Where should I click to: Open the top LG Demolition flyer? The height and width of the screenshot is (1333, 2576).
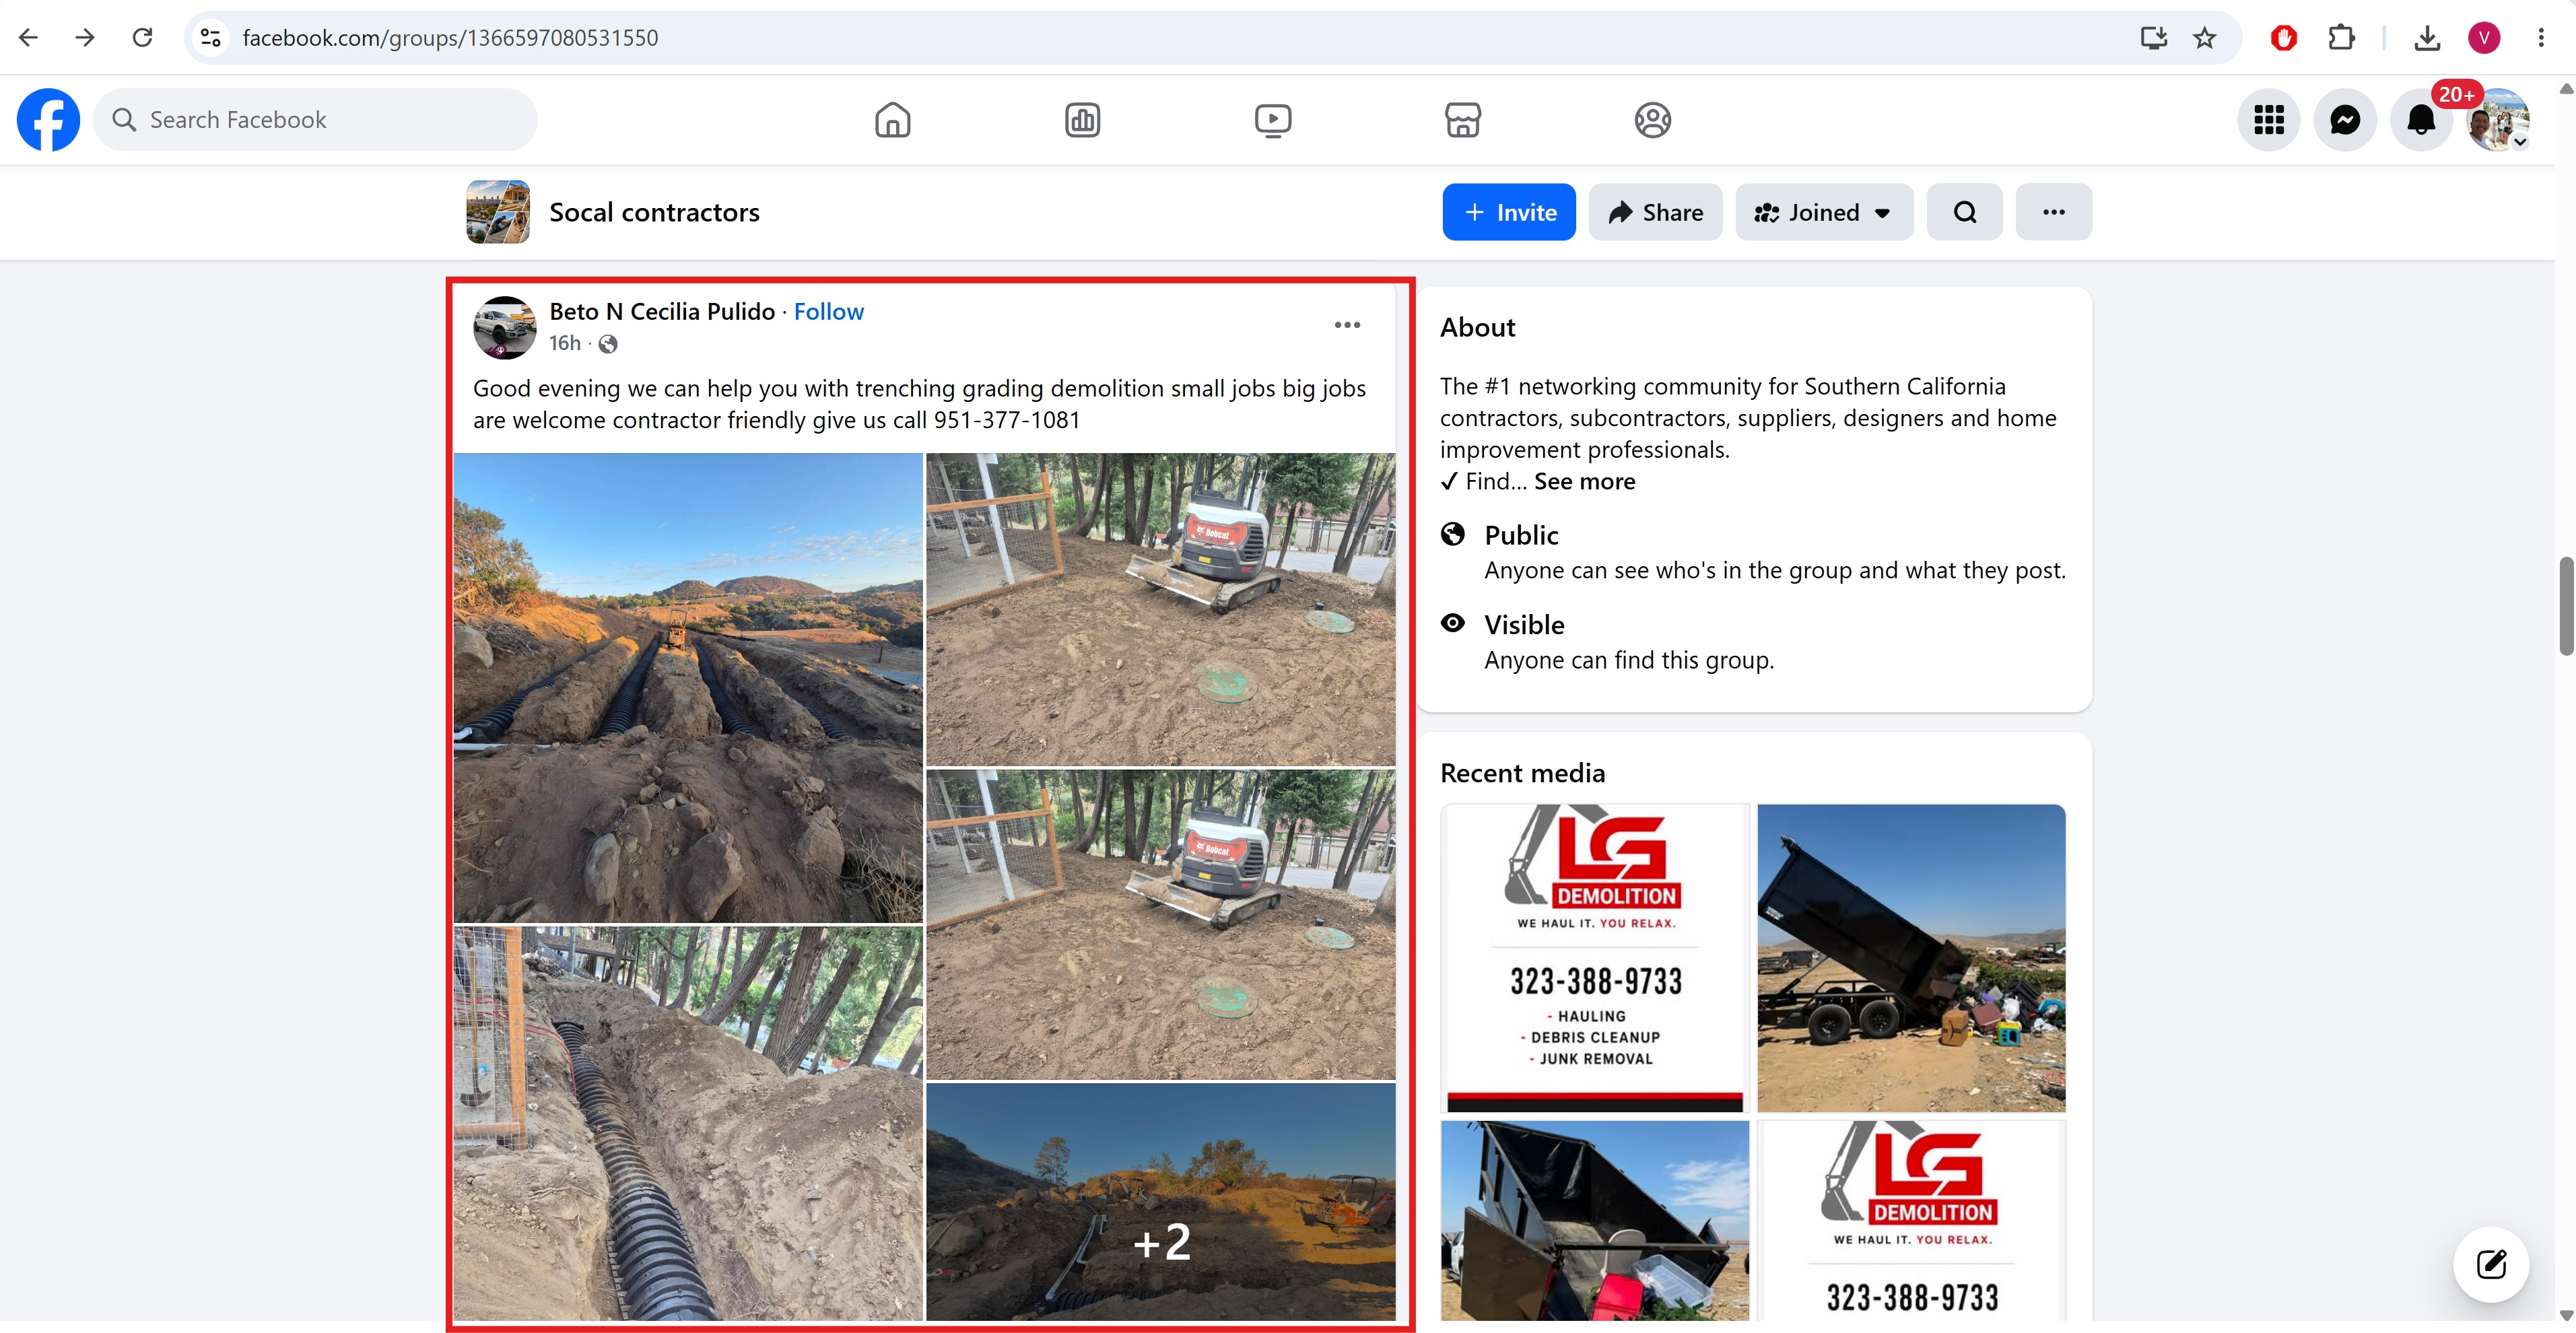(1595, 958)
